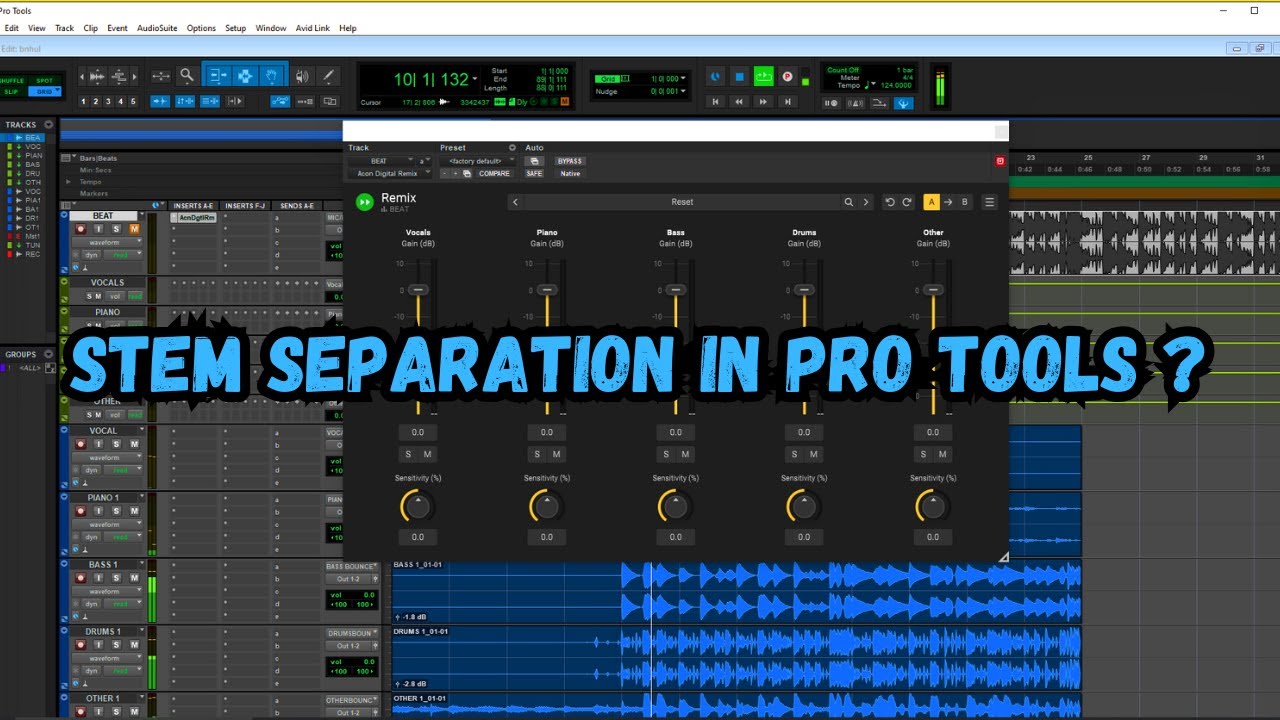
Task: Open the Acon Digital Remix insert dropdown
Action: [x=389, y=173]
